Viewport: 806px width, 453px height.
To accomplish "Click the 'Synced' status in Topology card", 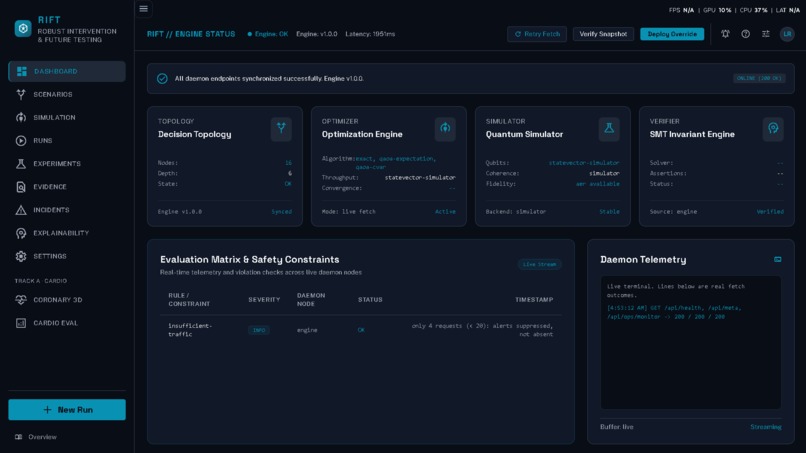I will pos(282,212).
